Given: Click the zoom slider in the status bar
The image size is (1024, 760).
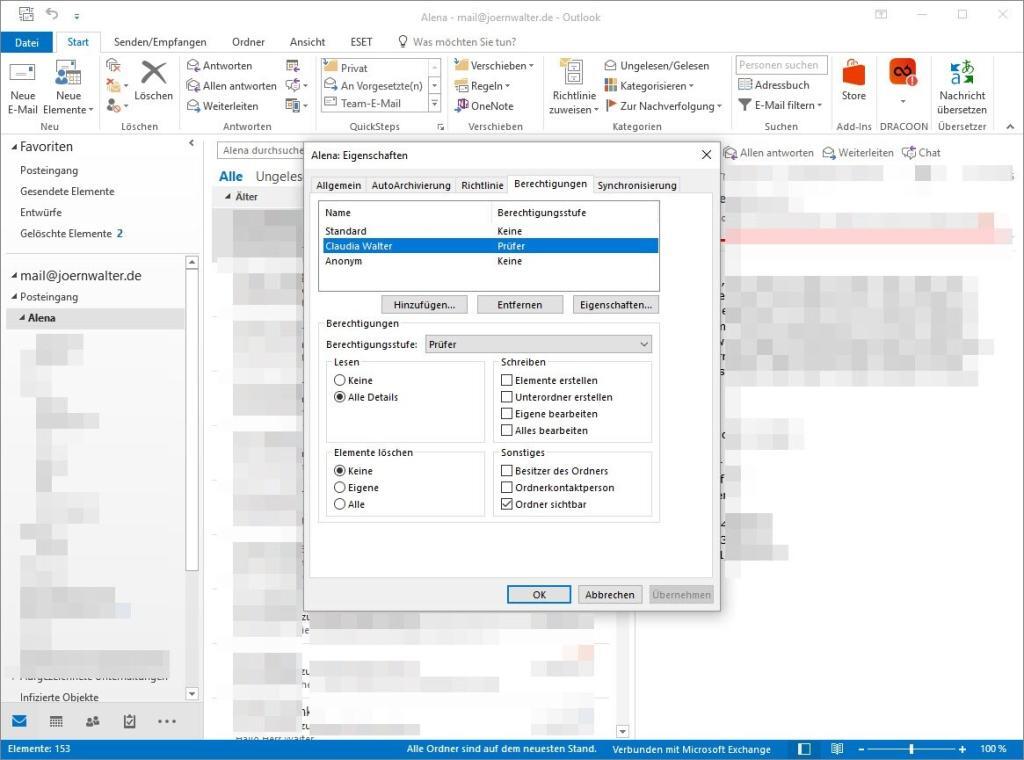Looking at the screenshot, I should coord(911,749).
